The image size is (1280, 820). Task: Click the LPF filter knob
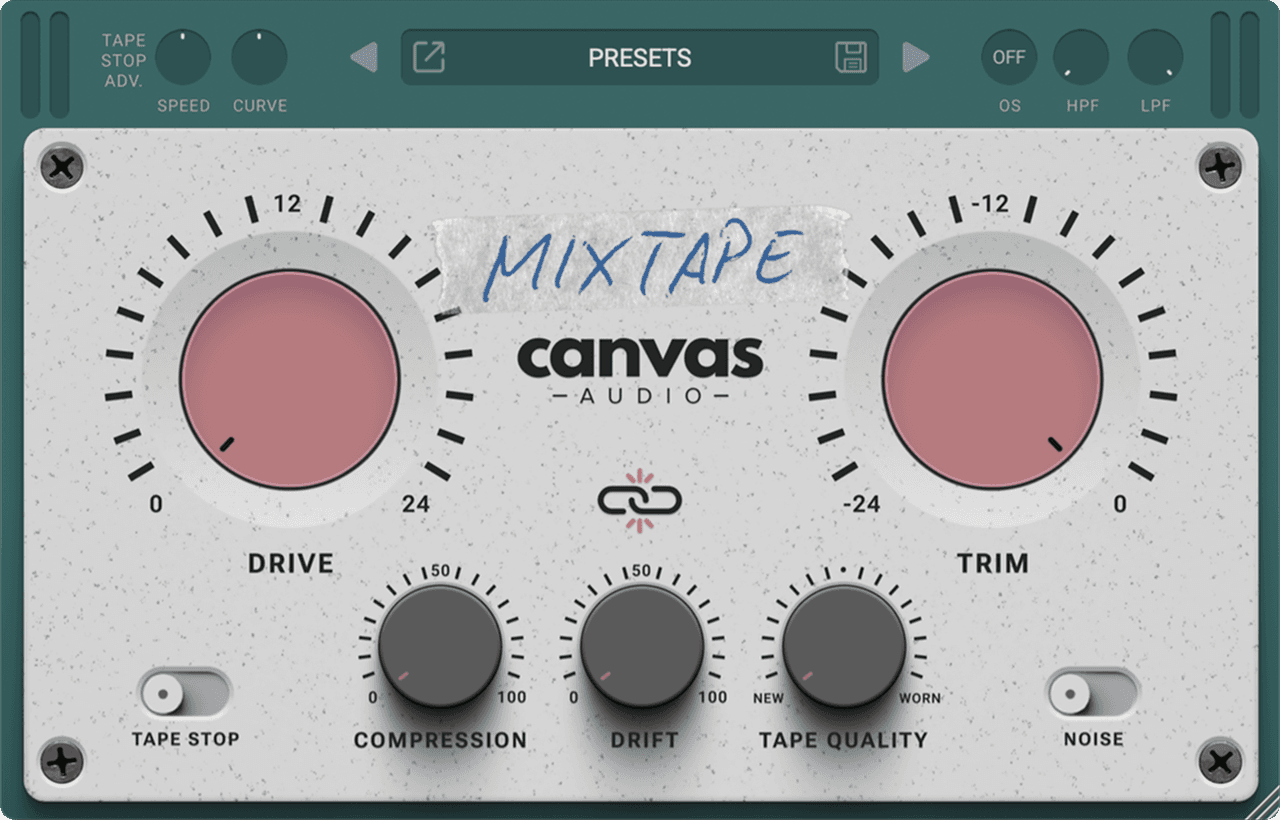[1156, 57]
